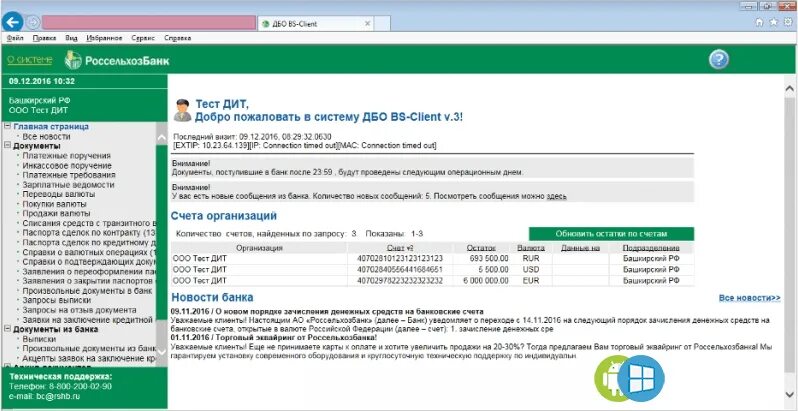Image resolution: width=798 pixels, height=411 pixels.
Task: Select account 40702810123123123123 row
Action: 433,258
